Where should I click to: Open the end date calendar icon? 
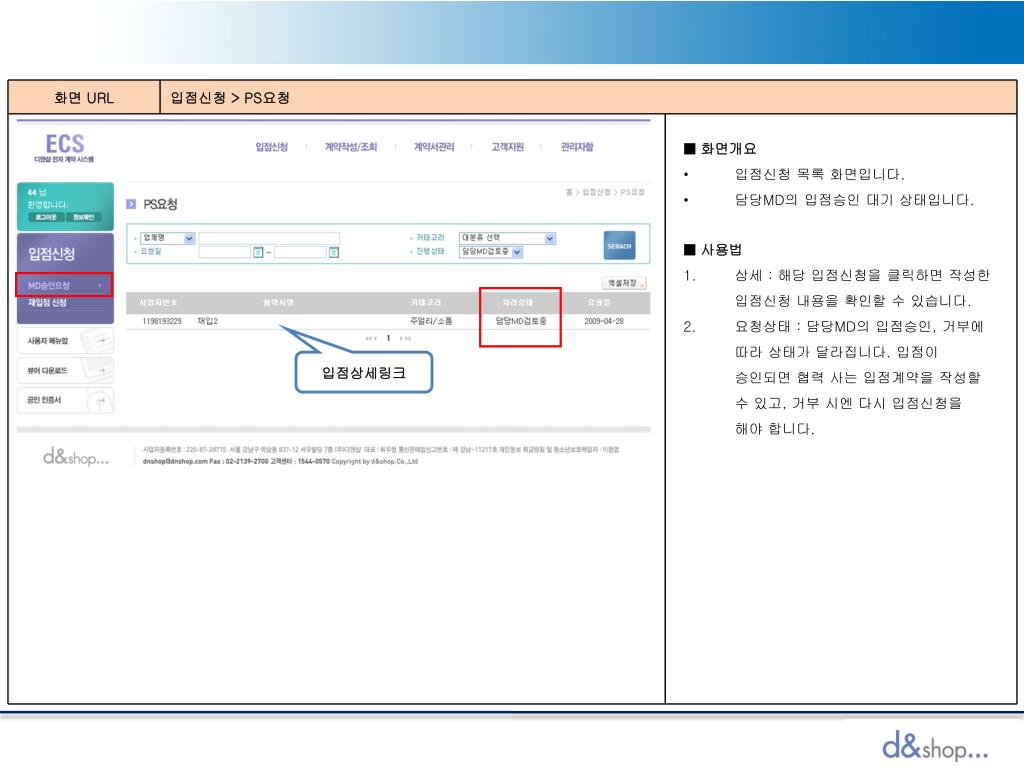(x=334, y=252)
